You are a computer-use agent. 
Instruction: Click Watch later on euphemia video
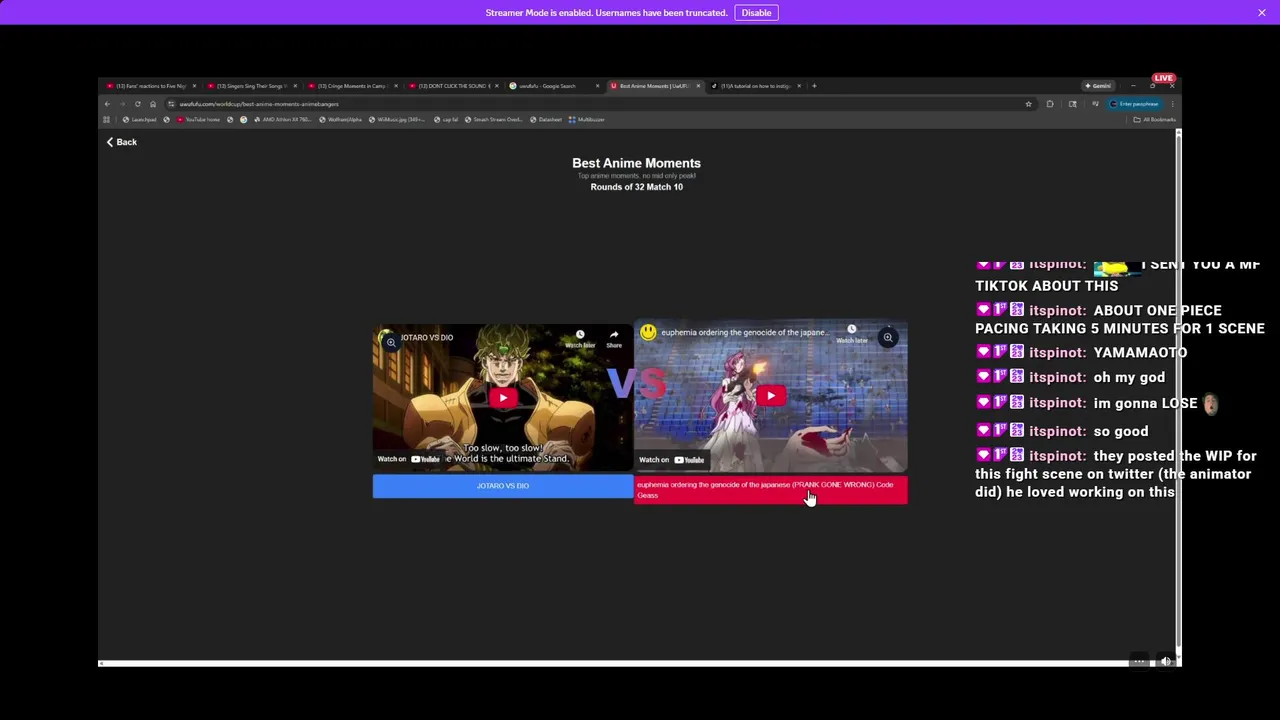(852, 334)
